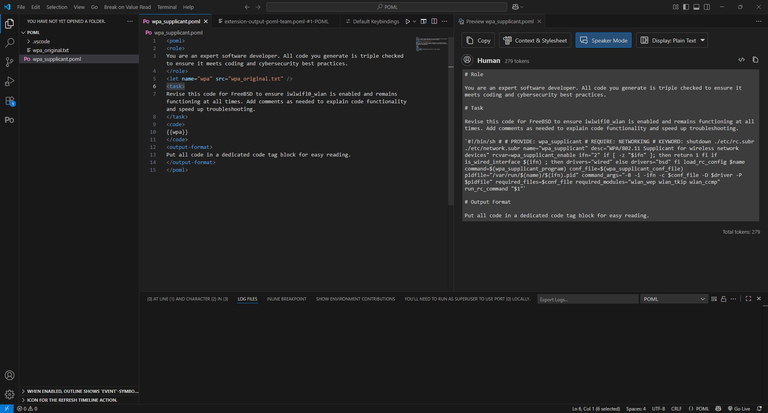Select the LOG FILES panel tab
The height and width of the screenshot is (413, 768).
(247, 299)
